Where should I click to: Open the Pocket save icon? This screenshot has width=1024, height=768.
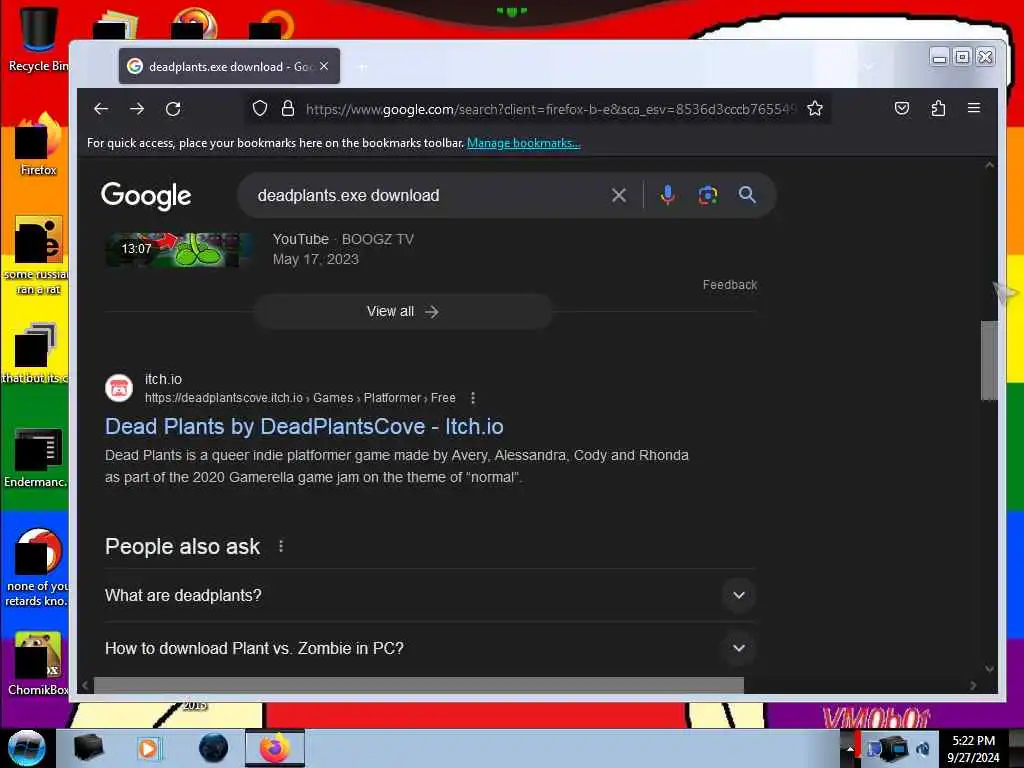902,108
